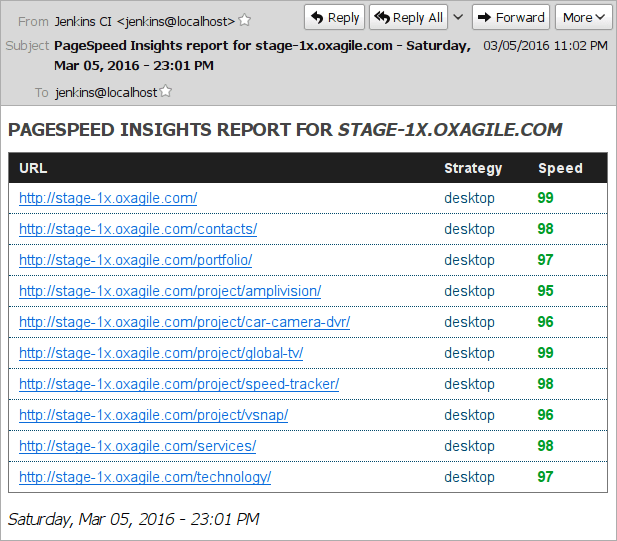
Task: Star the Jenkins CI sender contact
Action: pyautogui.click(x=245, y=20)
